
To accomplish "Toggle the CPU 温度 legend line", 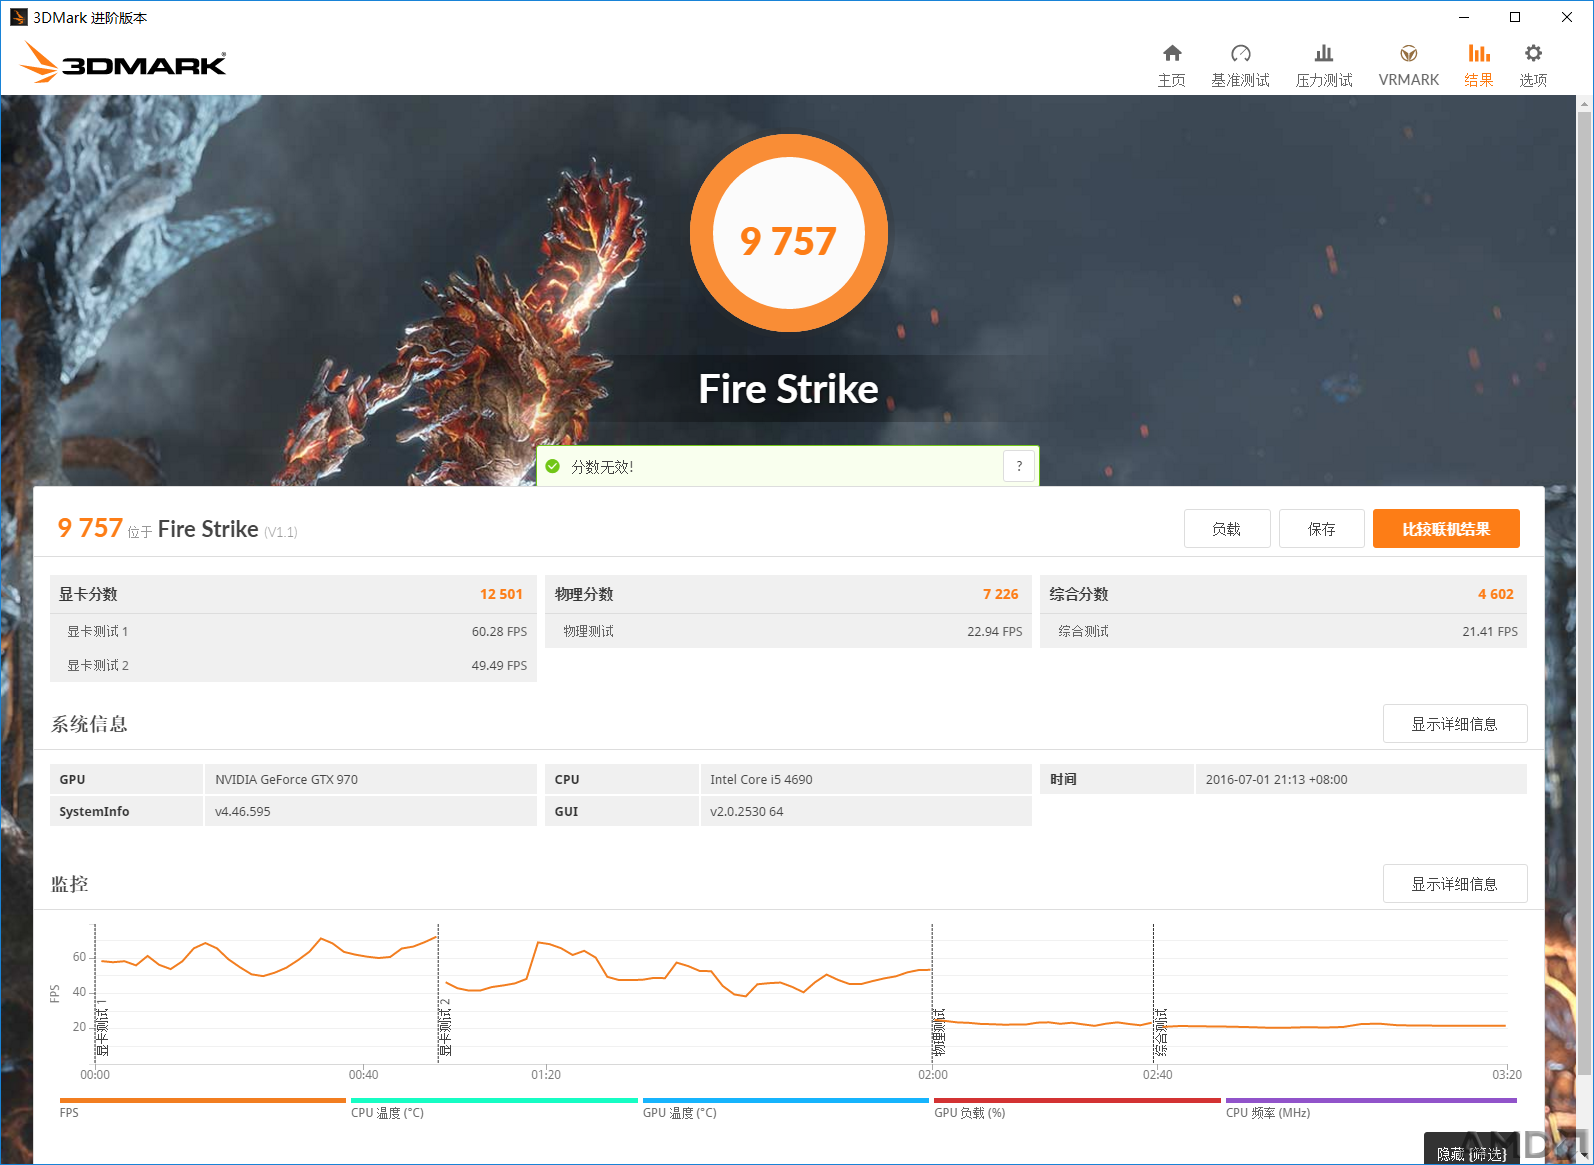I will [494, 1101].
